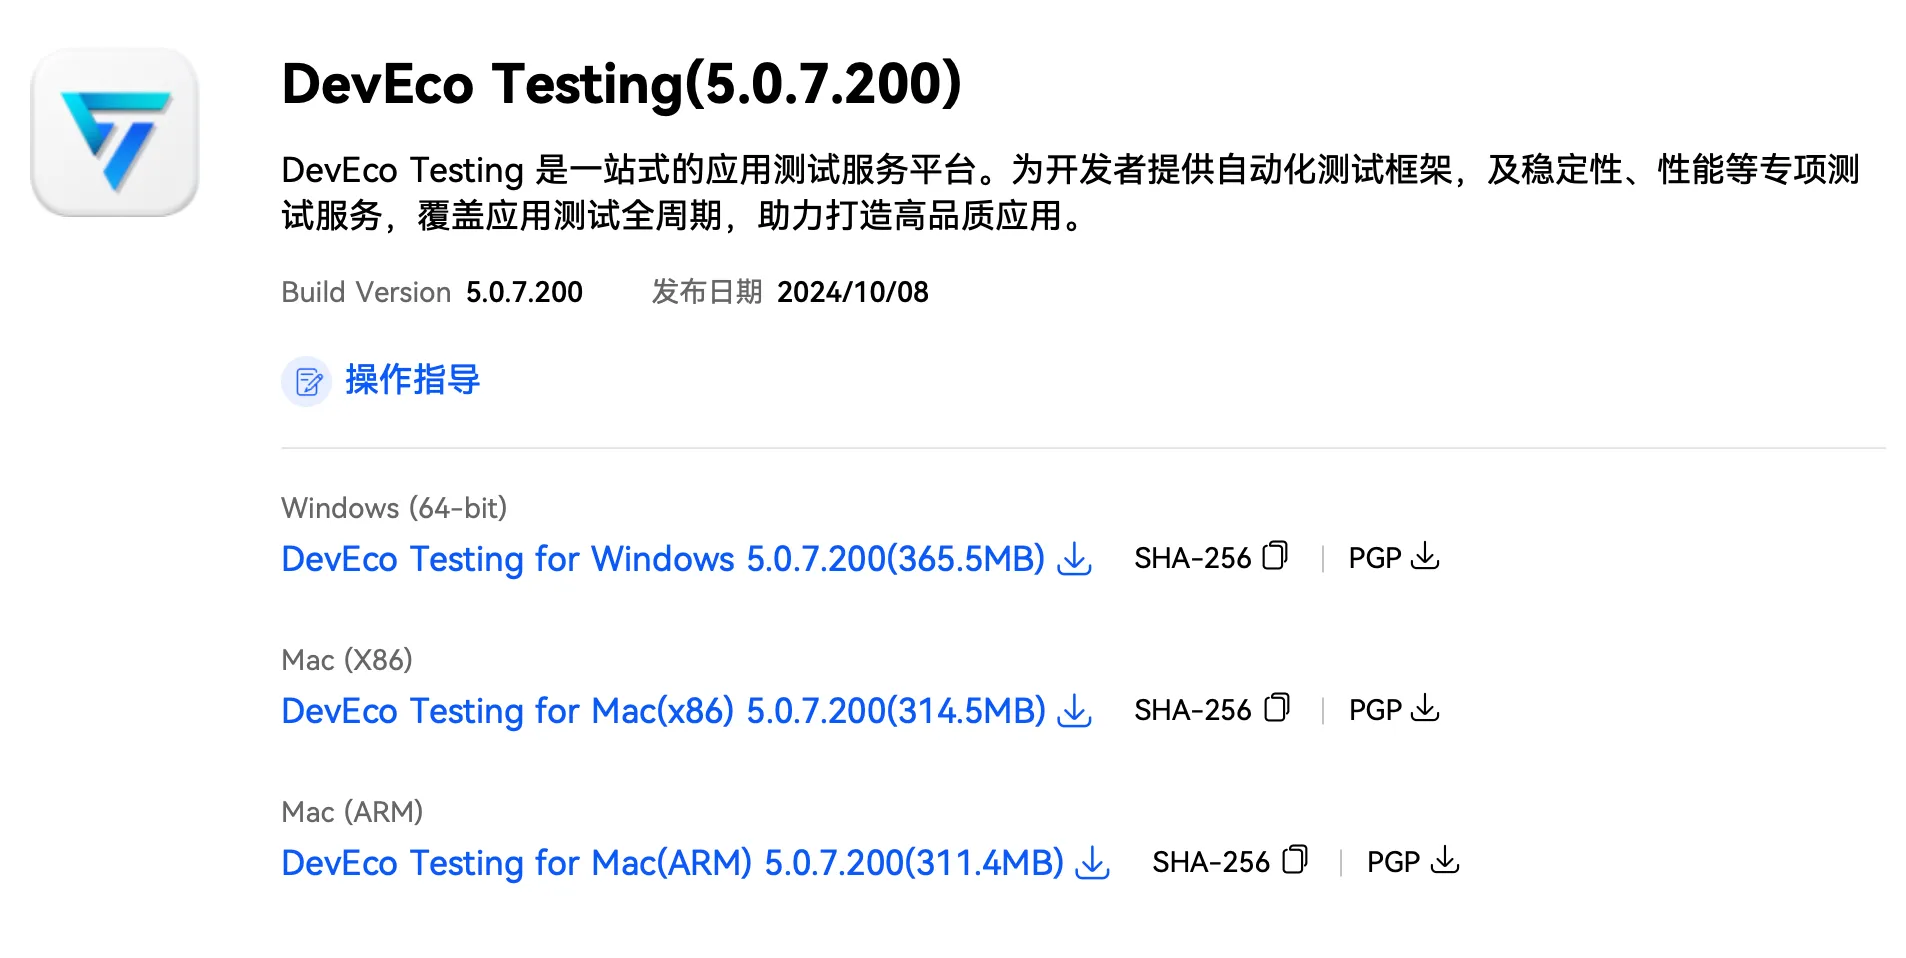Download DevEco Testing for Mac(ARM) 5.0.7.200

(672, 863)
